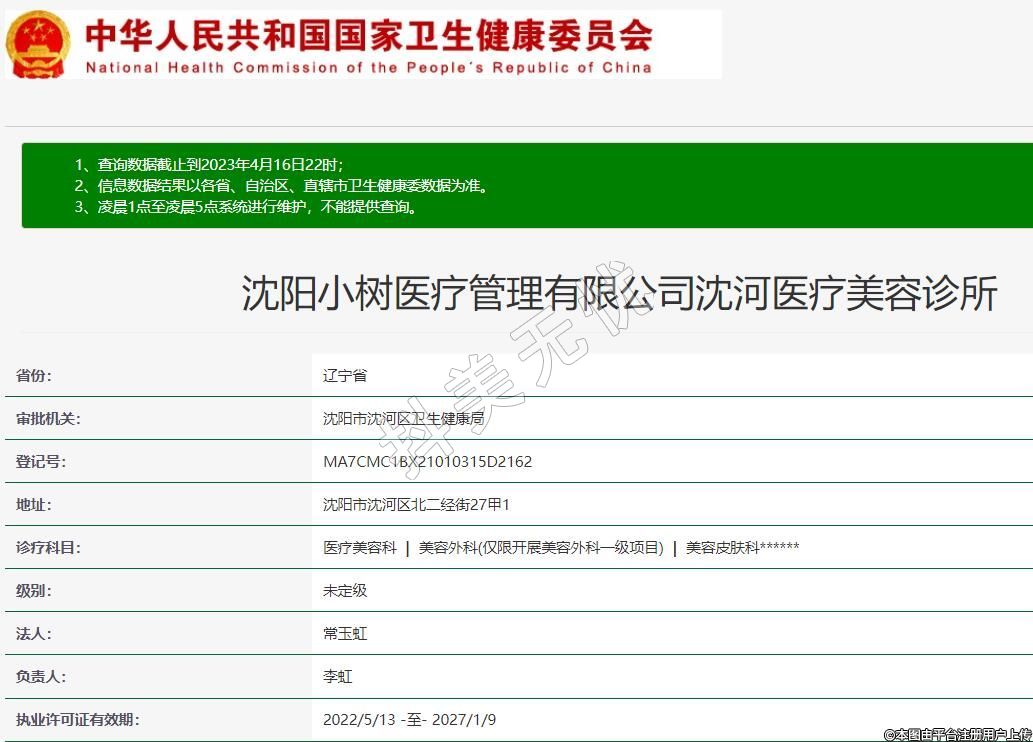Select the level value 未定级
This screenshot has height=742, width=1033.
(345, 591)
